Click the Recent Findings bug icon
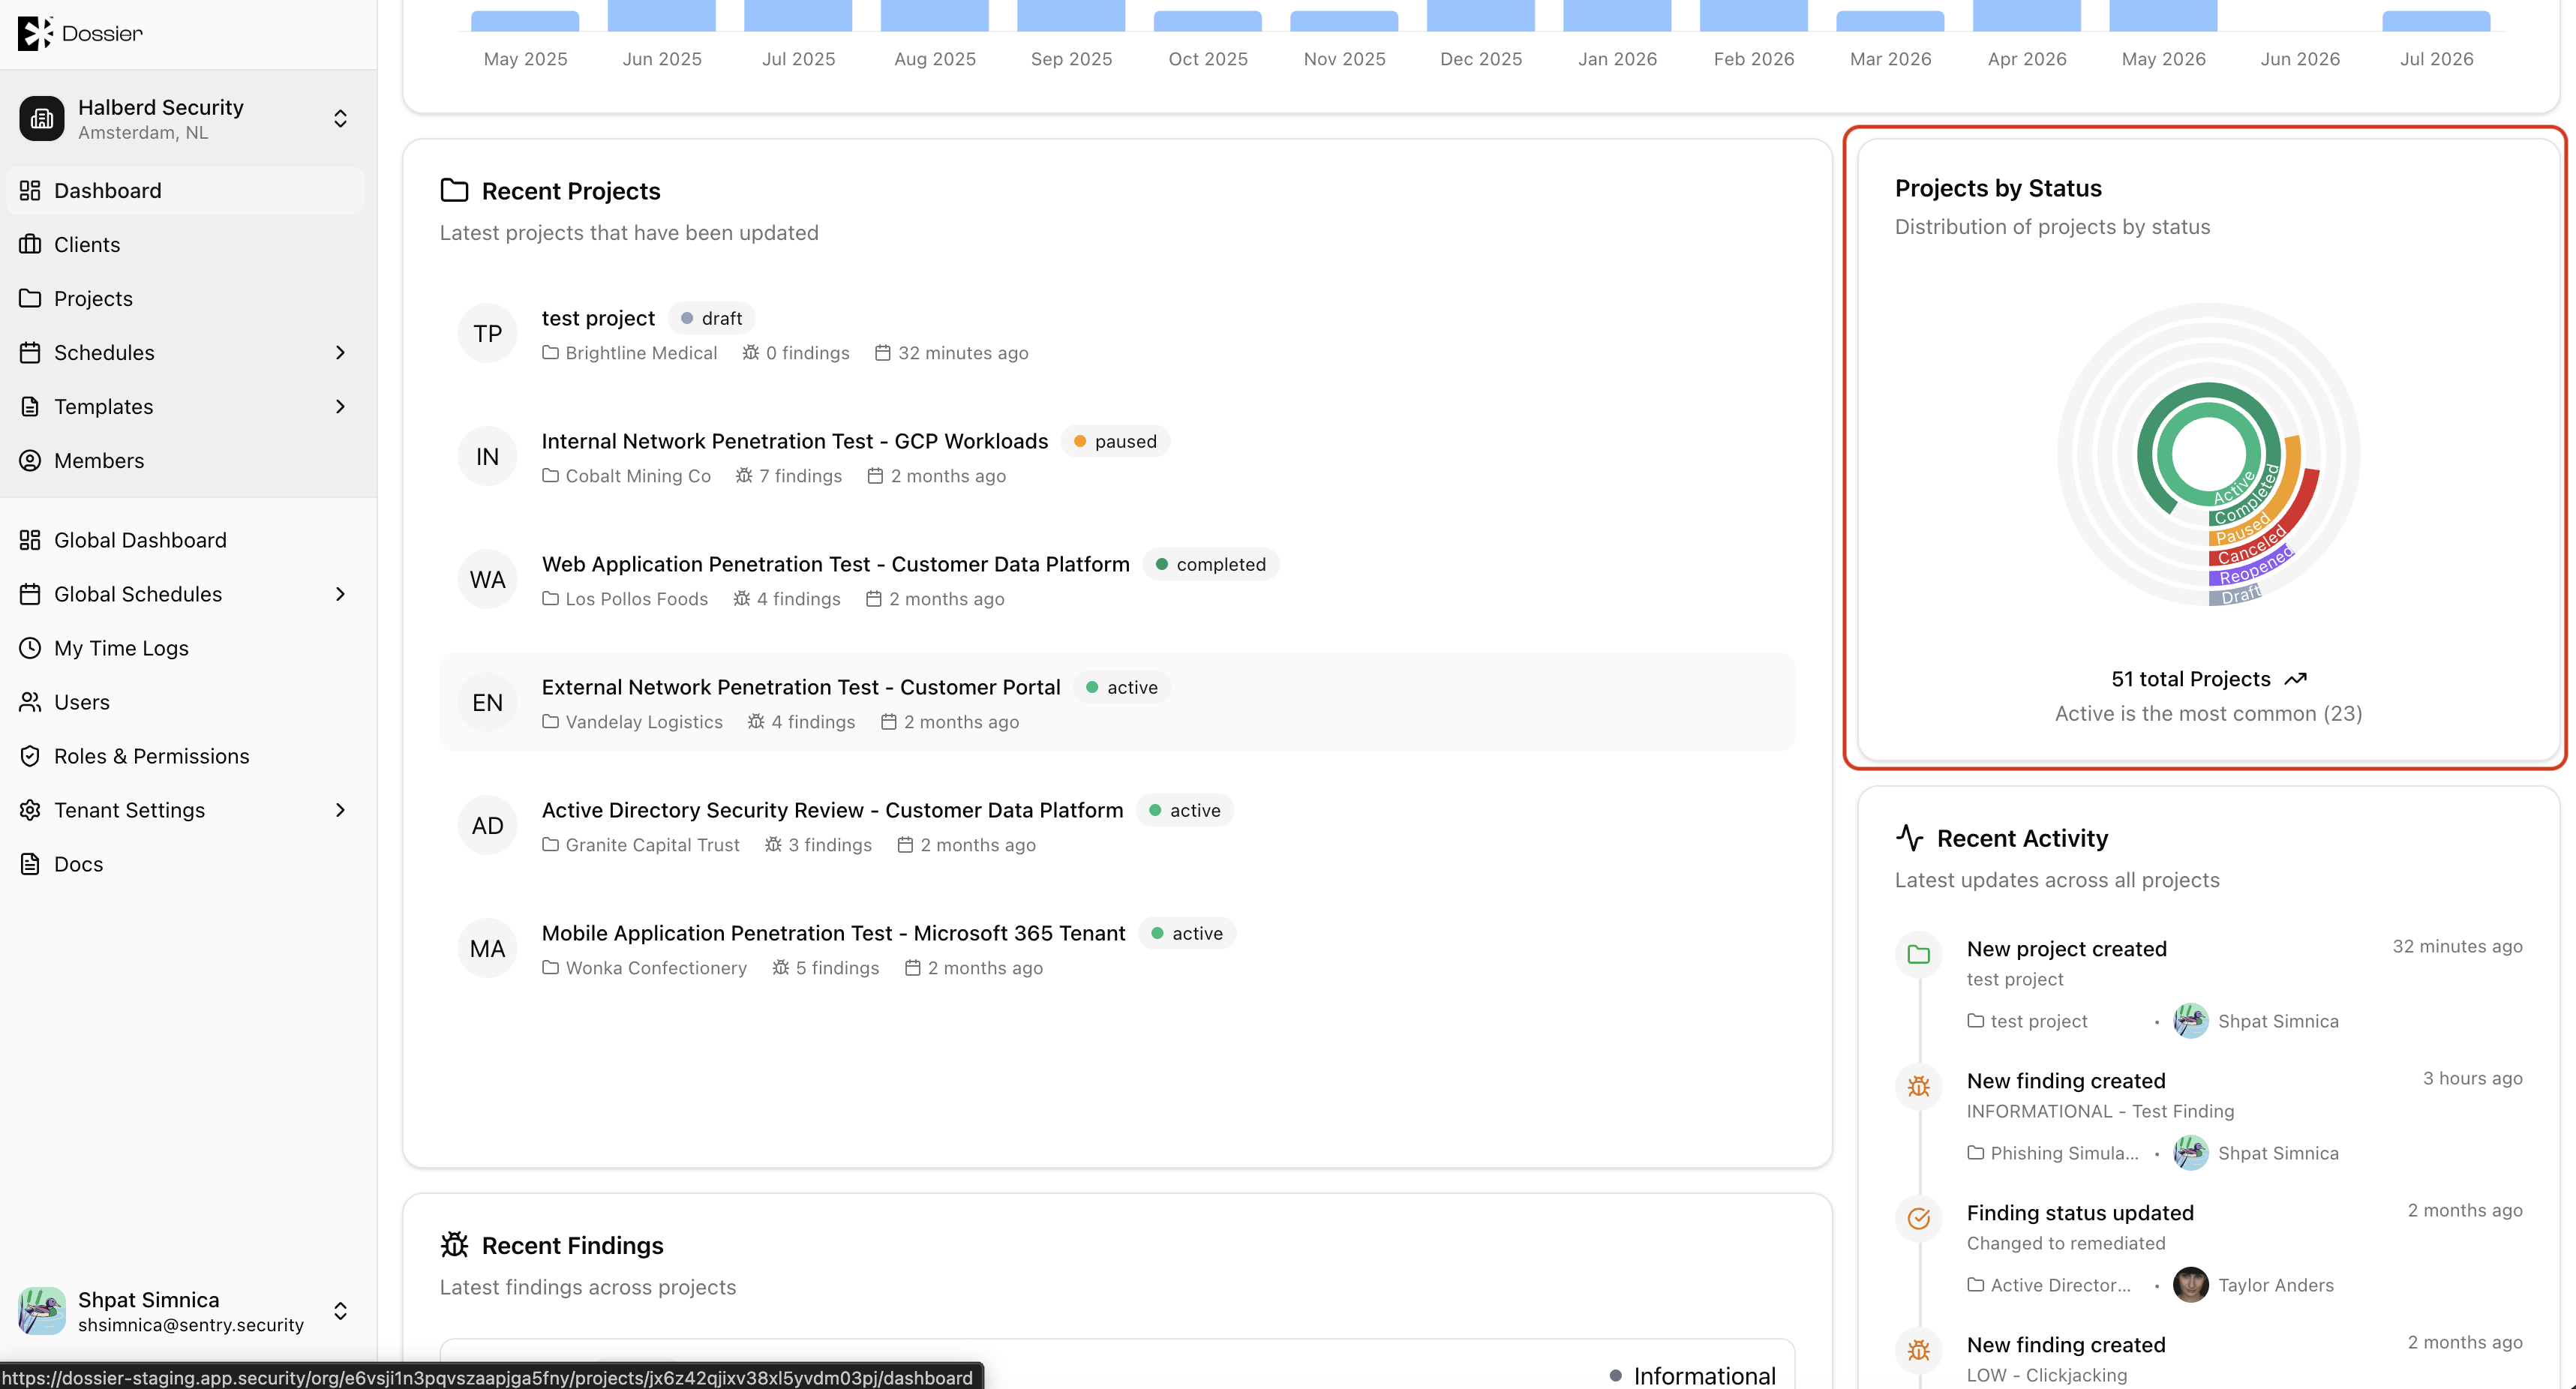The width and height of the screenshot is (2576, 1389). point(454,1244)
